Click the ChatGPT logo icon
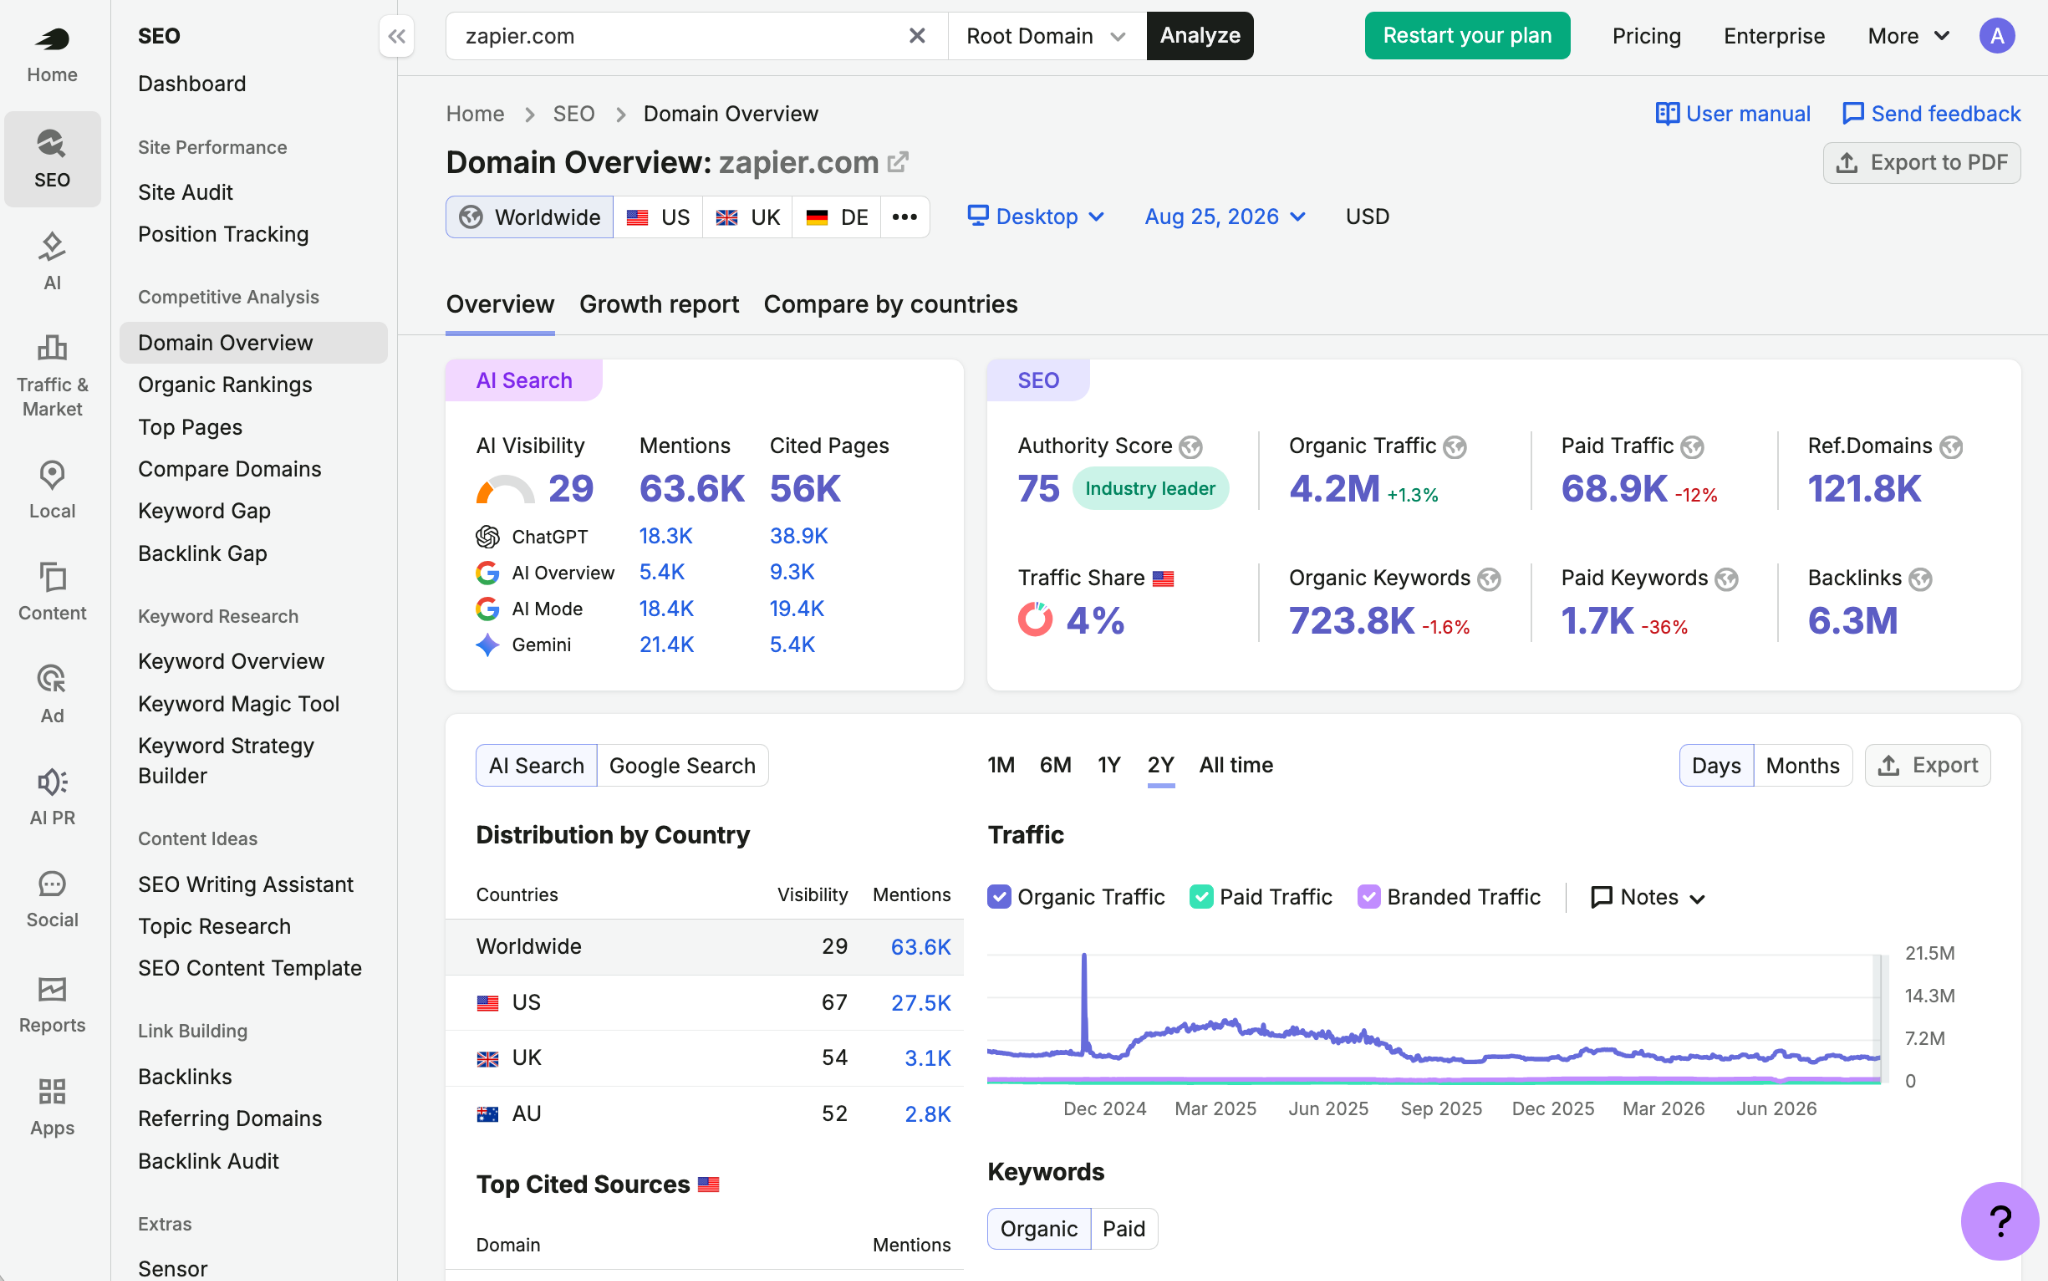The image size is (2048, 1281). [x=487, y=537]
